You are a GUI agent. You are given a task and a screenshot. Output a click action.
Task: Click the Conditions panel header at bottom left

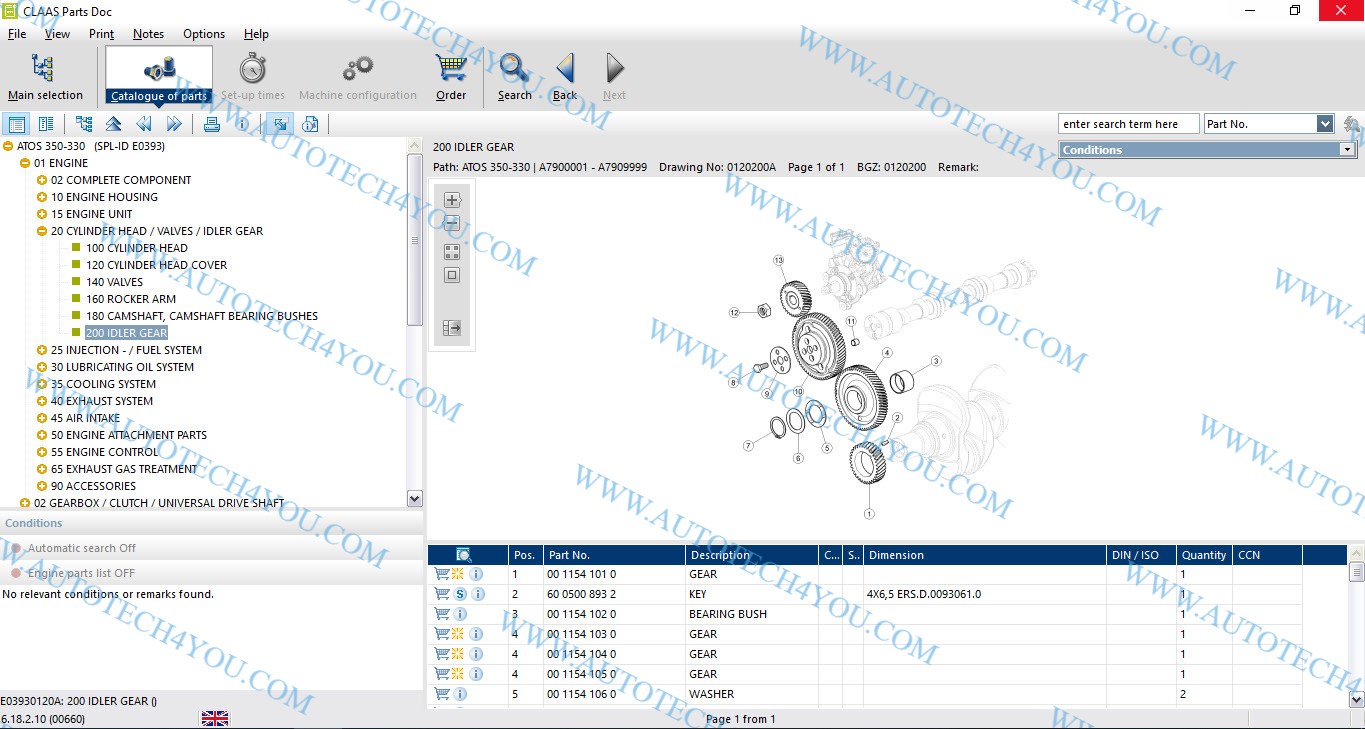coord(212,523)
